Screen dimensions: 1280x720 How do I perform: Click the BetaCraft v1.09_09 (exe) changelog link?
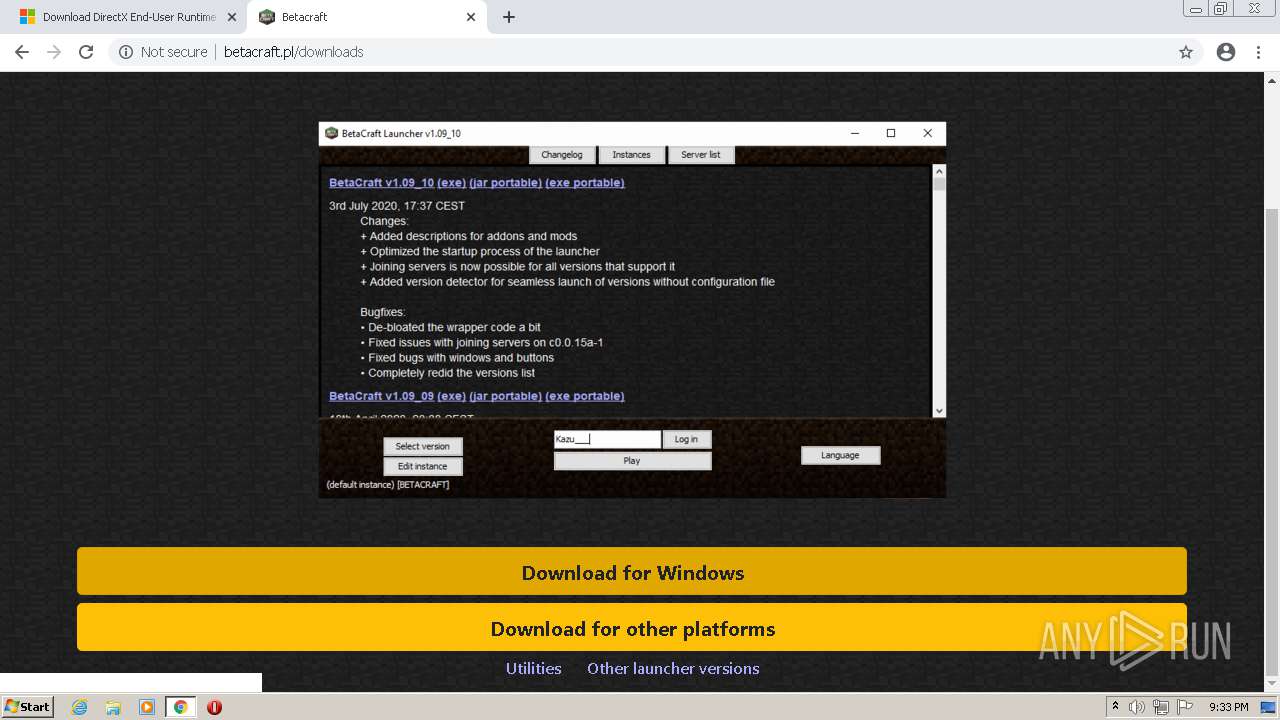[450, 396]
